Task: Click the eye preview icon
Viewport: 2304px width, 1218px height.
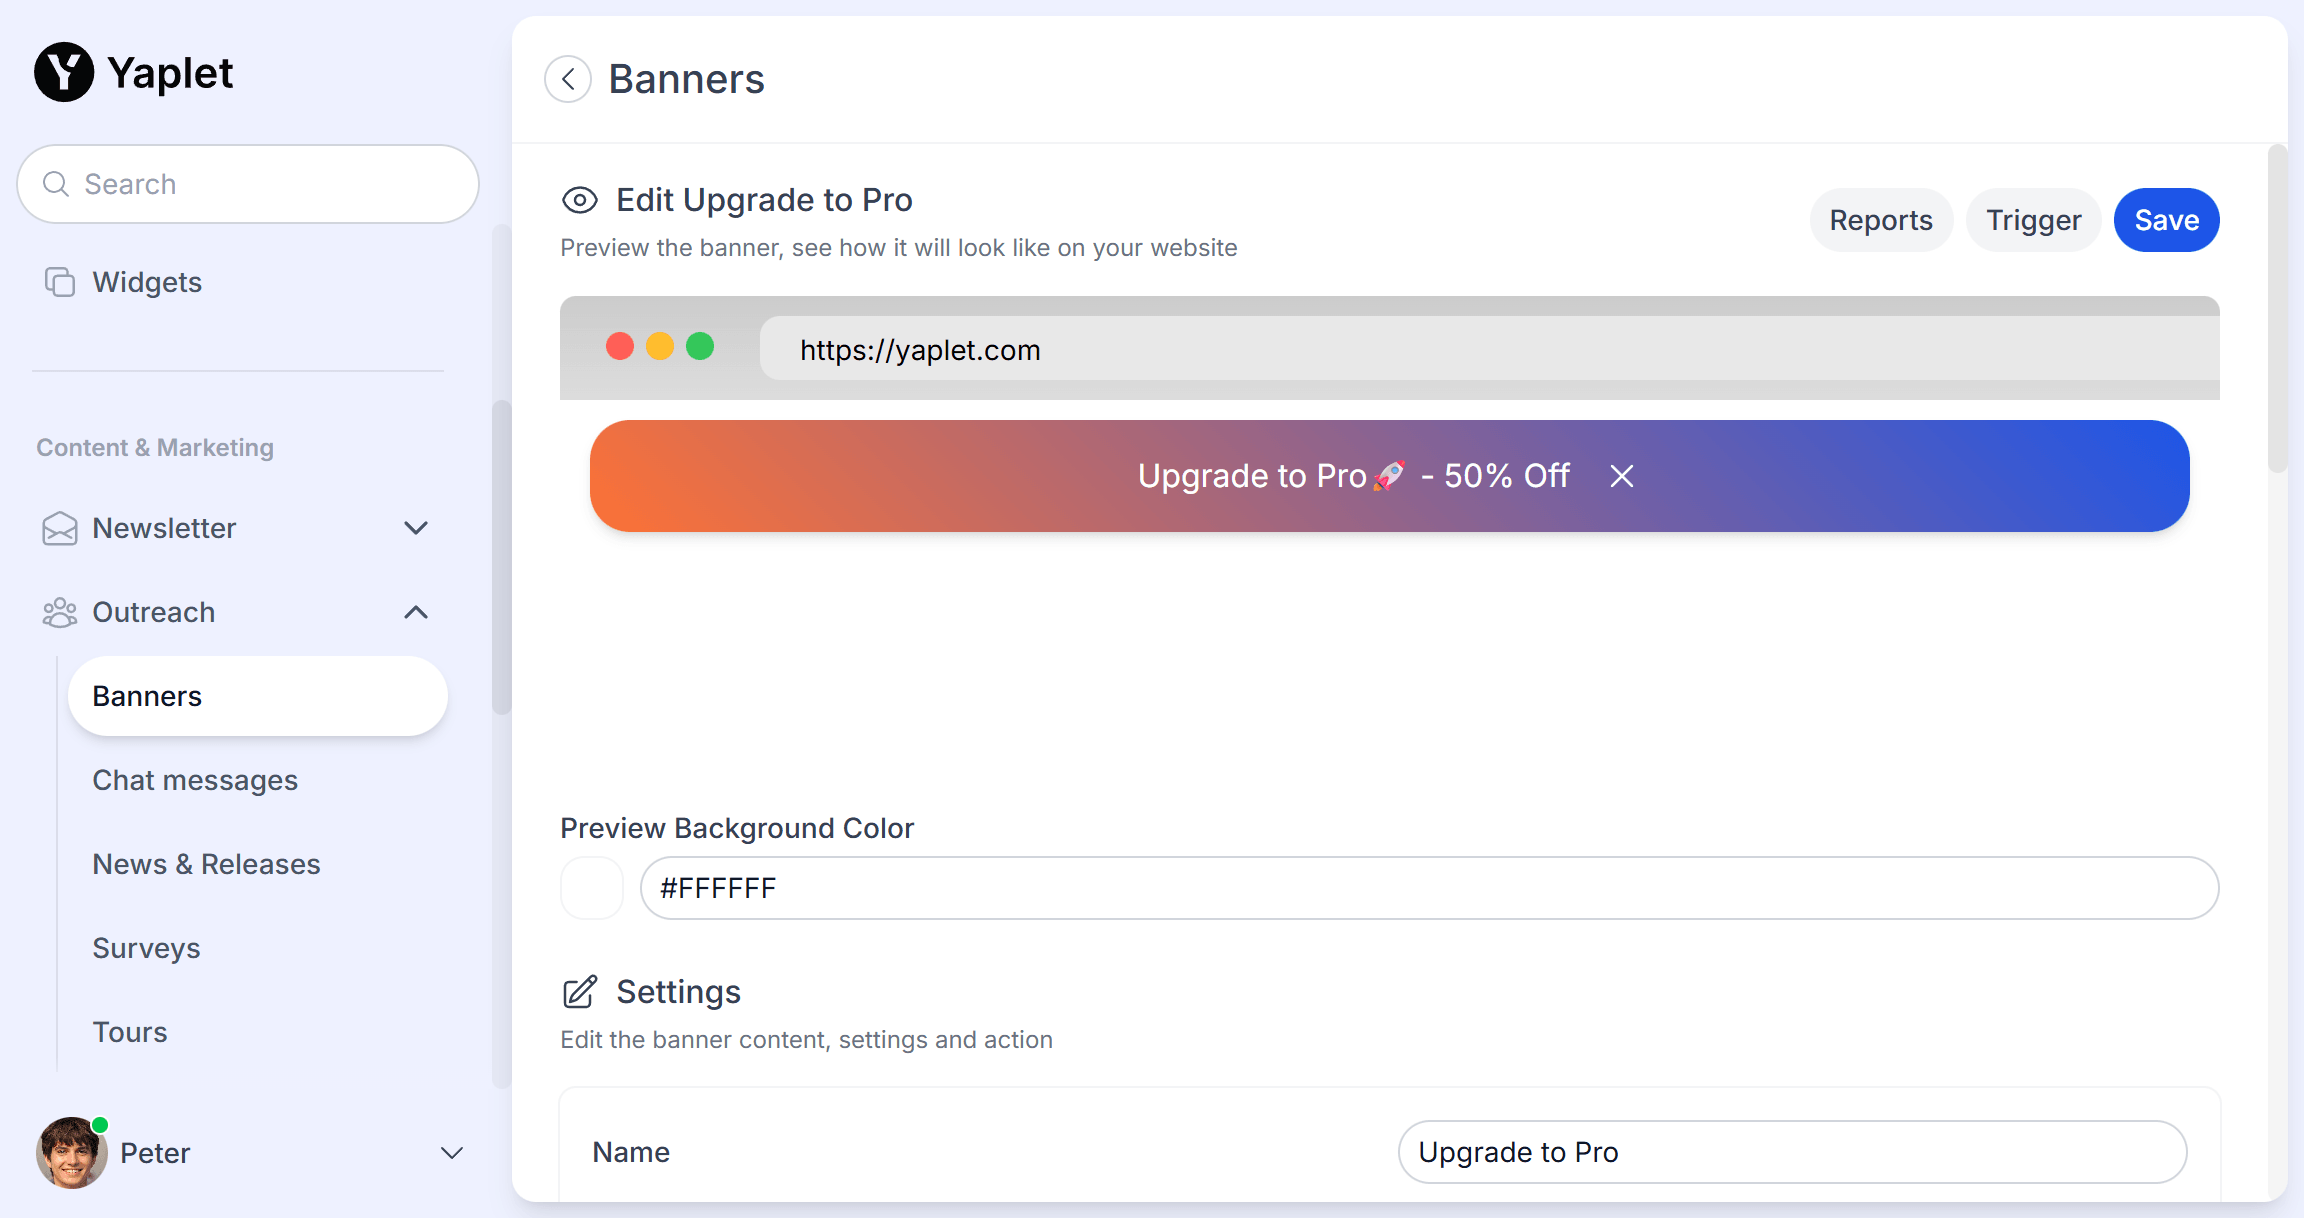Action: point(579,200)
